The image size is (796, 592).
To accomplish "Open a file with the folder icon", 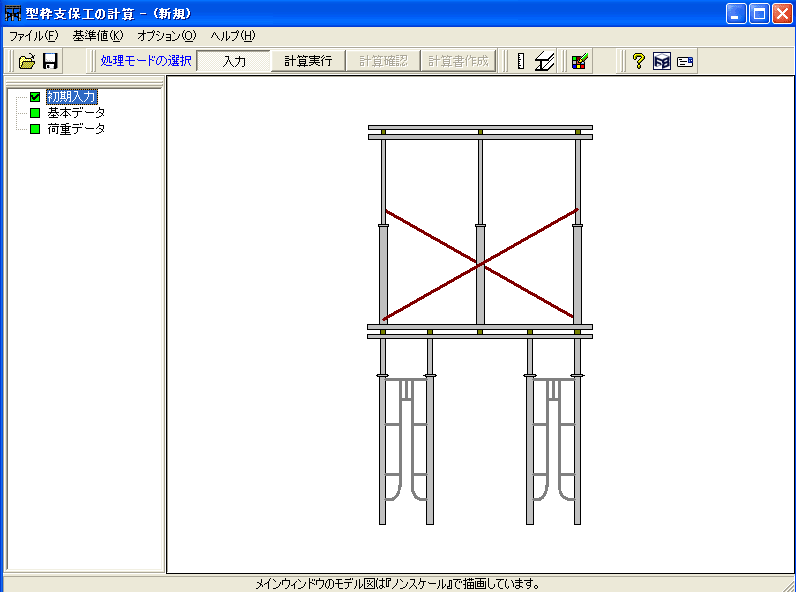I will tap(27, 61).
